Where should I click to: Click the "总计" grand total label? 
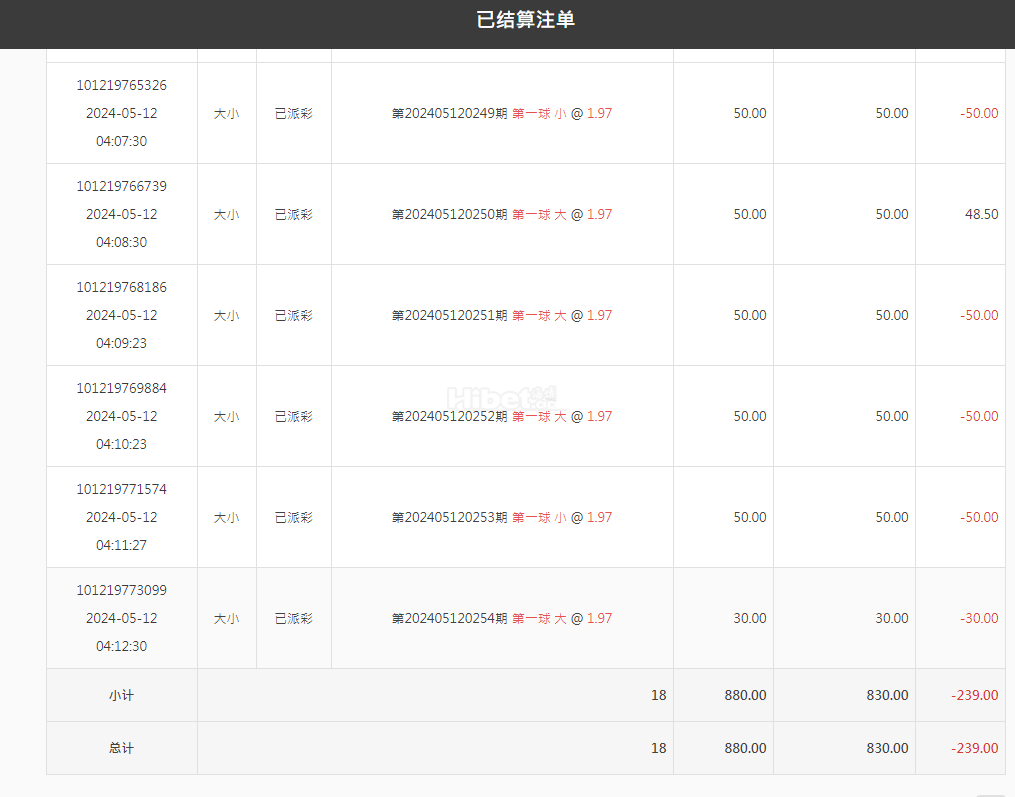(122, 748)
